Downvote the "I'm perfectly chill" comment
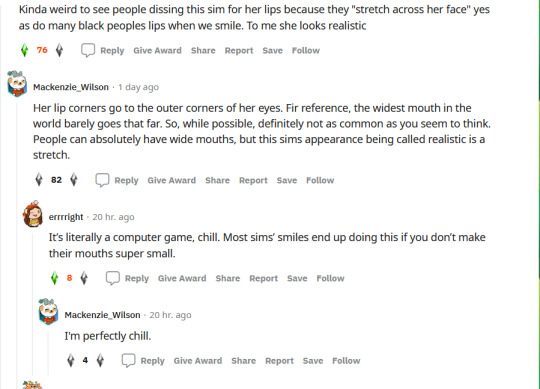 [100, 360]
